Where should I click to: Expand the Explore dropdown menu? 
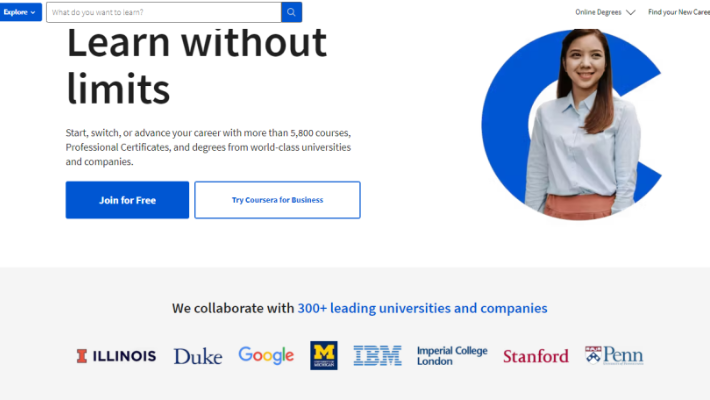(20, 12)
